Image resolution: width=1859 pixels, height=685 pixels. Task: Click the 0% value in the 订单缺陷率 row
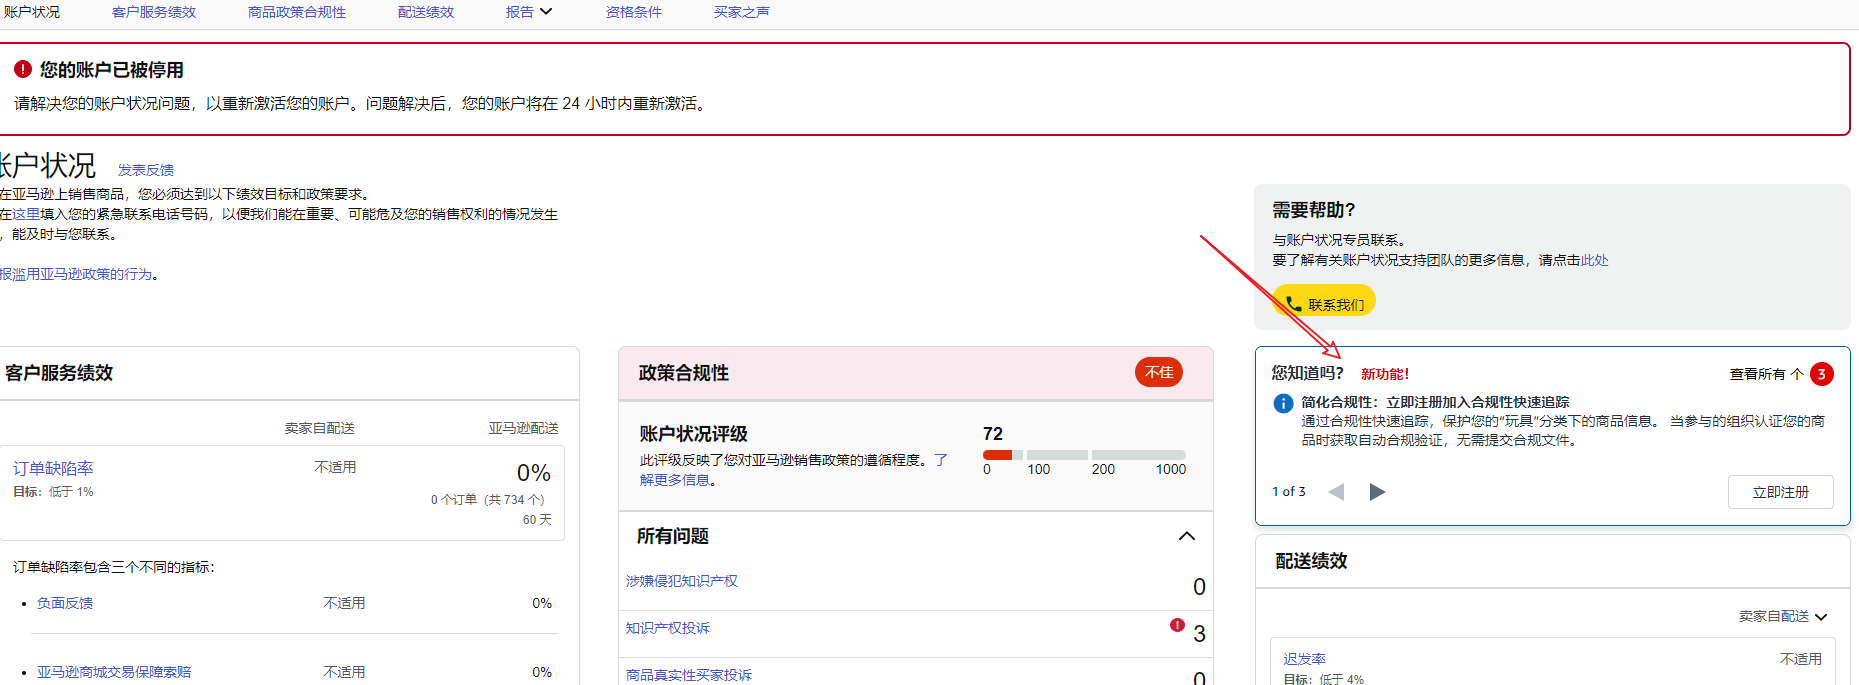pos(534,472)
